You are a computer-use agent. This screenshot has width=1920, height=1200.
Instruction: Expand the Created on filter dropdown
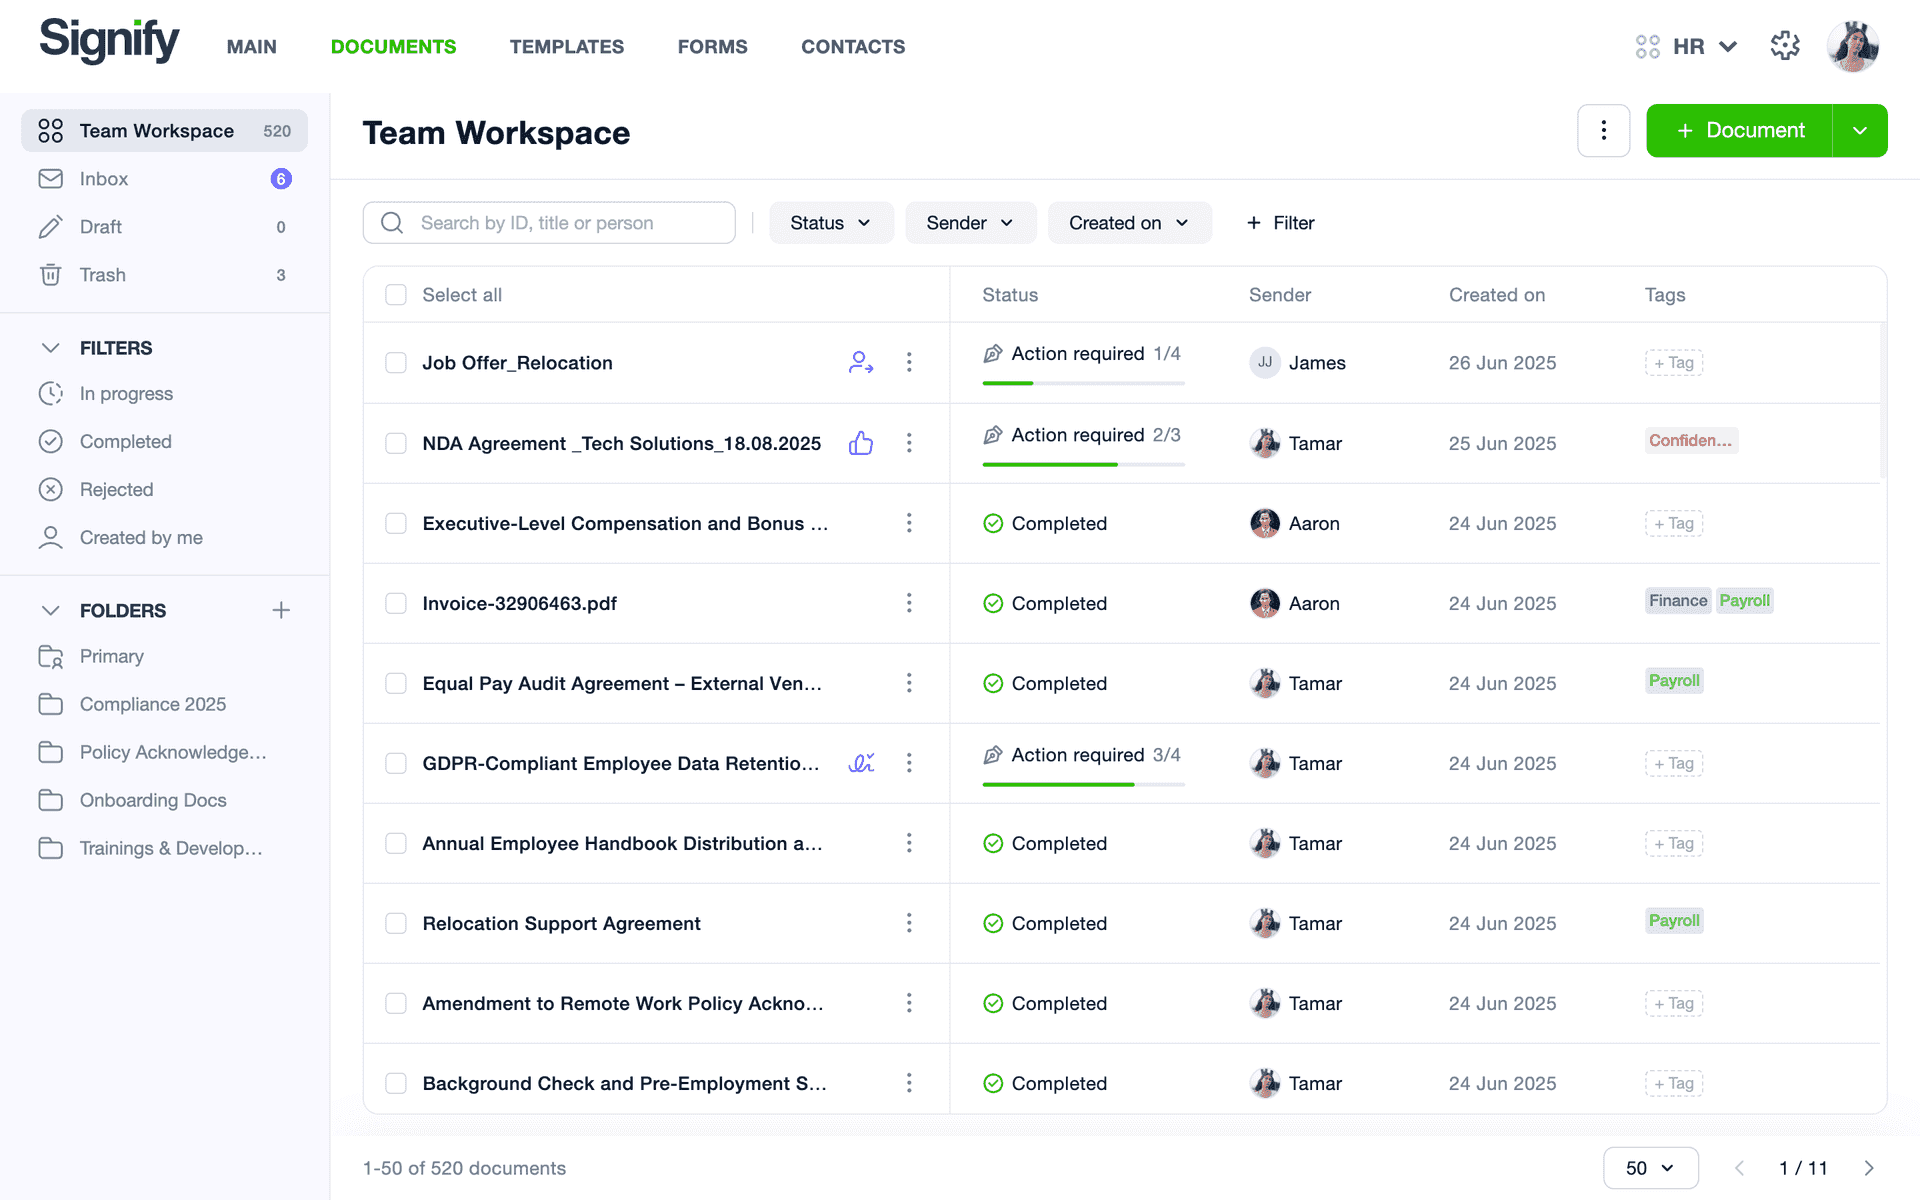click(1129, 223)
